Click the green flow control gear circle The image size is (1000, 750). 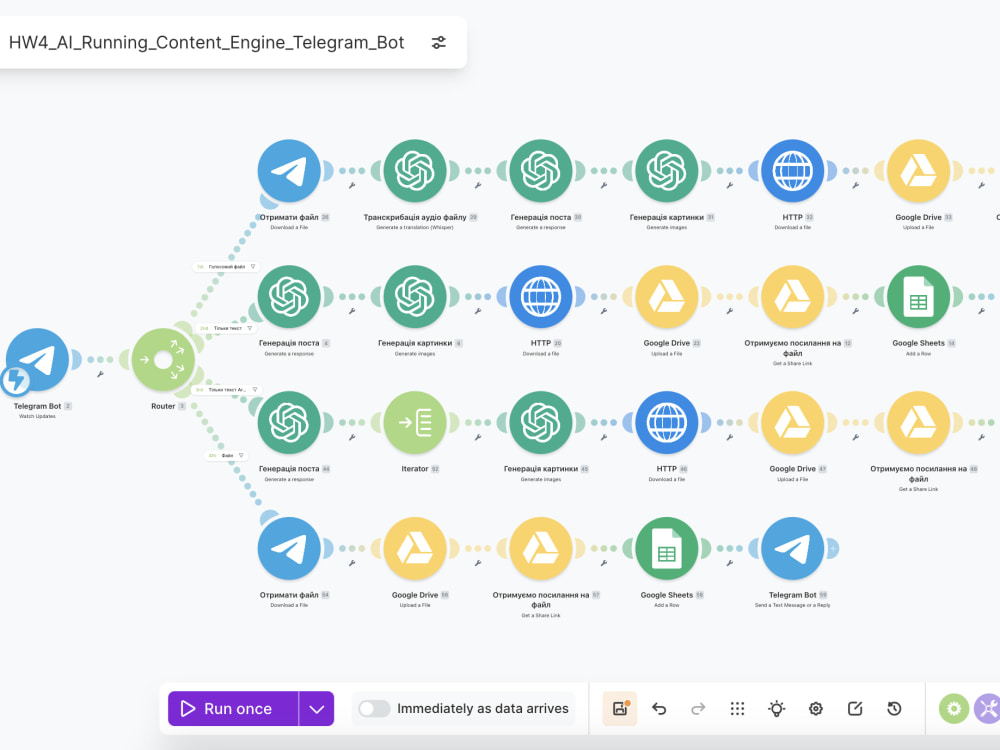(x=954, y=709)
